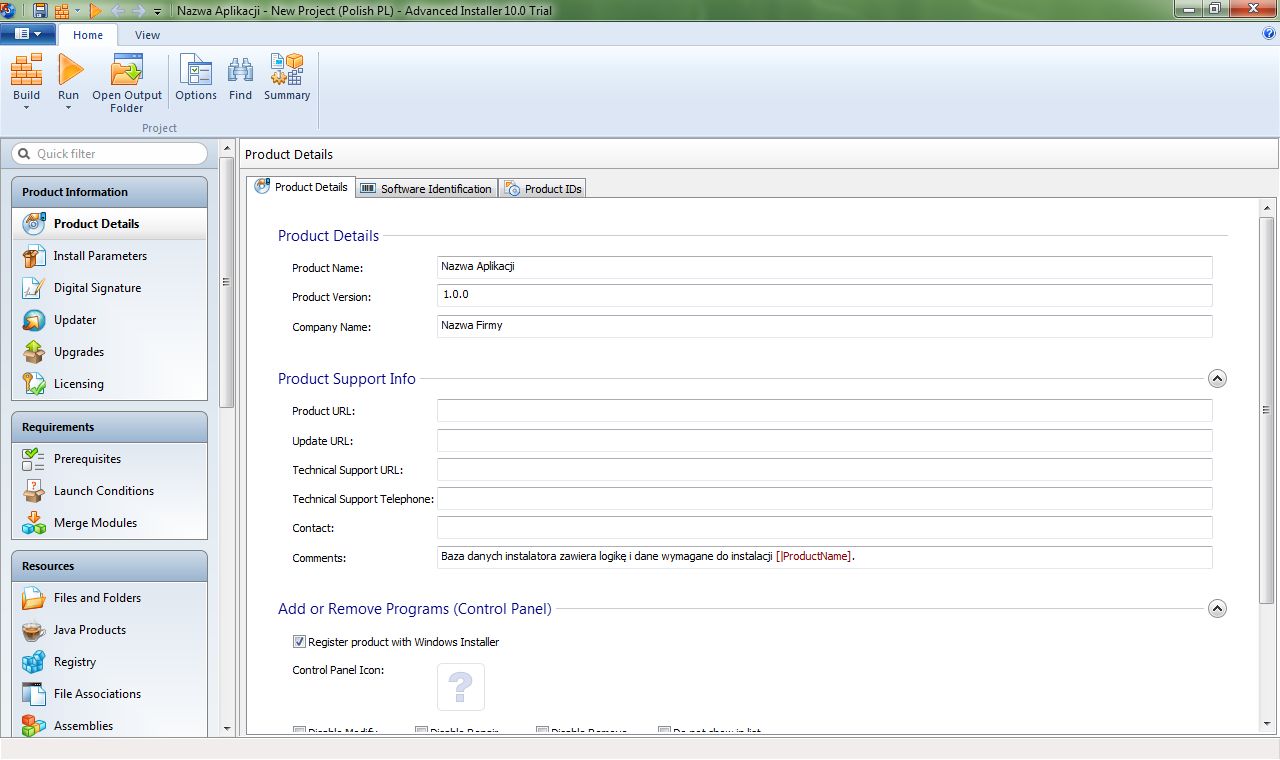Click the Contact field

point(825,528)
